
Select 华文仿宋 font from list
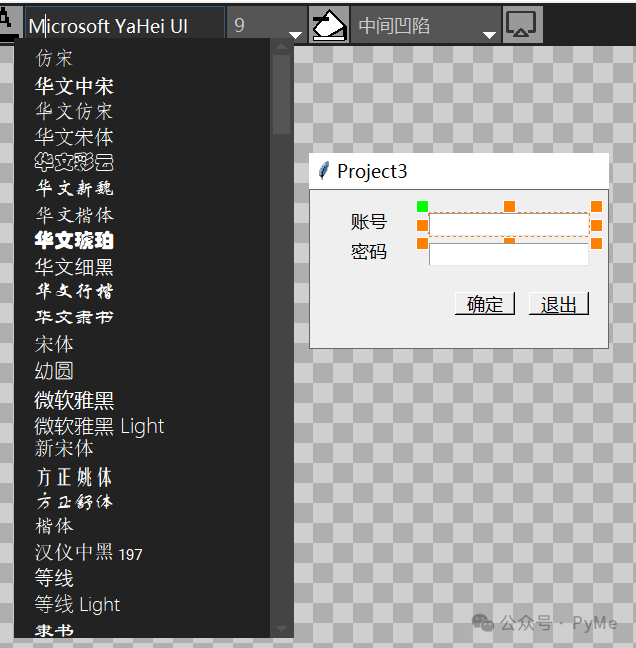(x=74, y=112)
